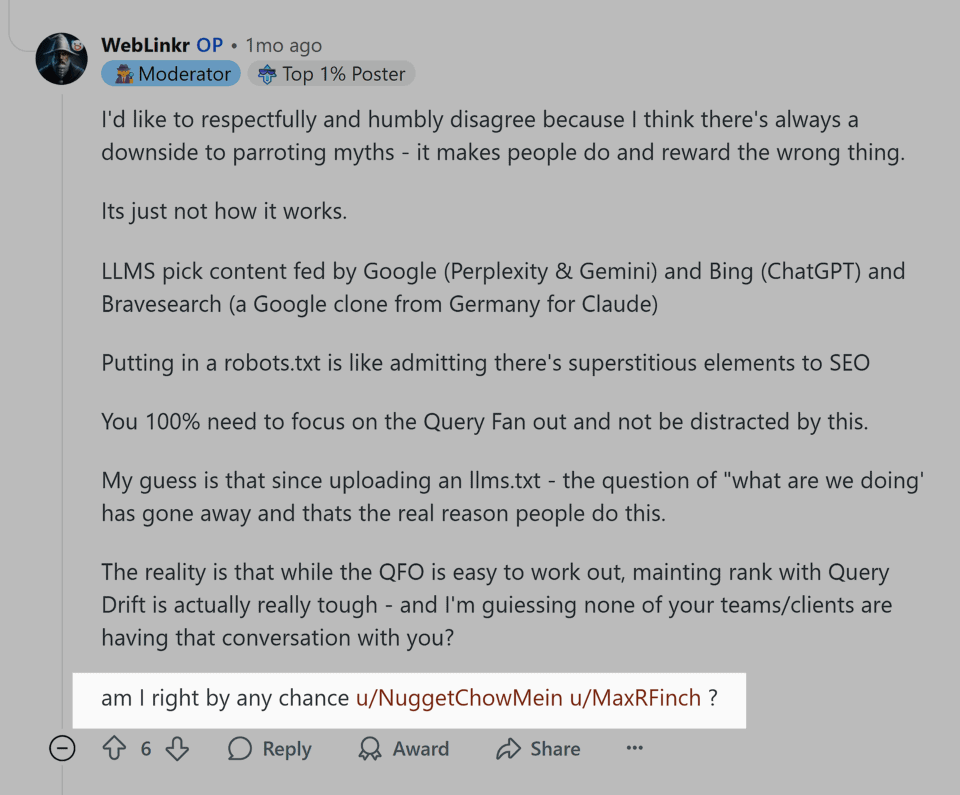Open the Reply box for this comment

point(270,748)
